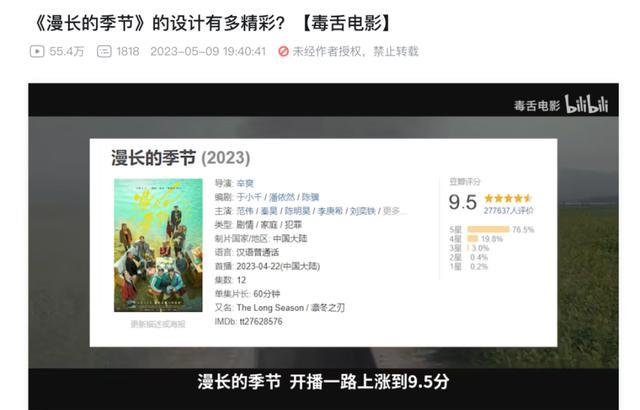Image resolution: width=640 pixels, height=410 pixels.
Task: Click the five-star rating icons
Action: point(508,198)
